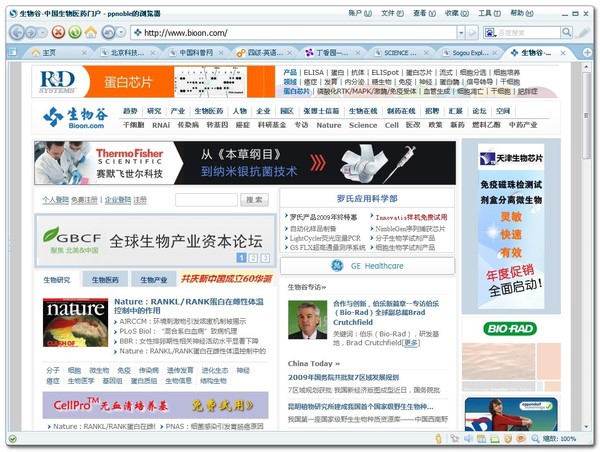Open 2009年国务院共批复7区域发展规划 headline
The image size is (600, 452).
pyautogui.click(x=343, y=377)
